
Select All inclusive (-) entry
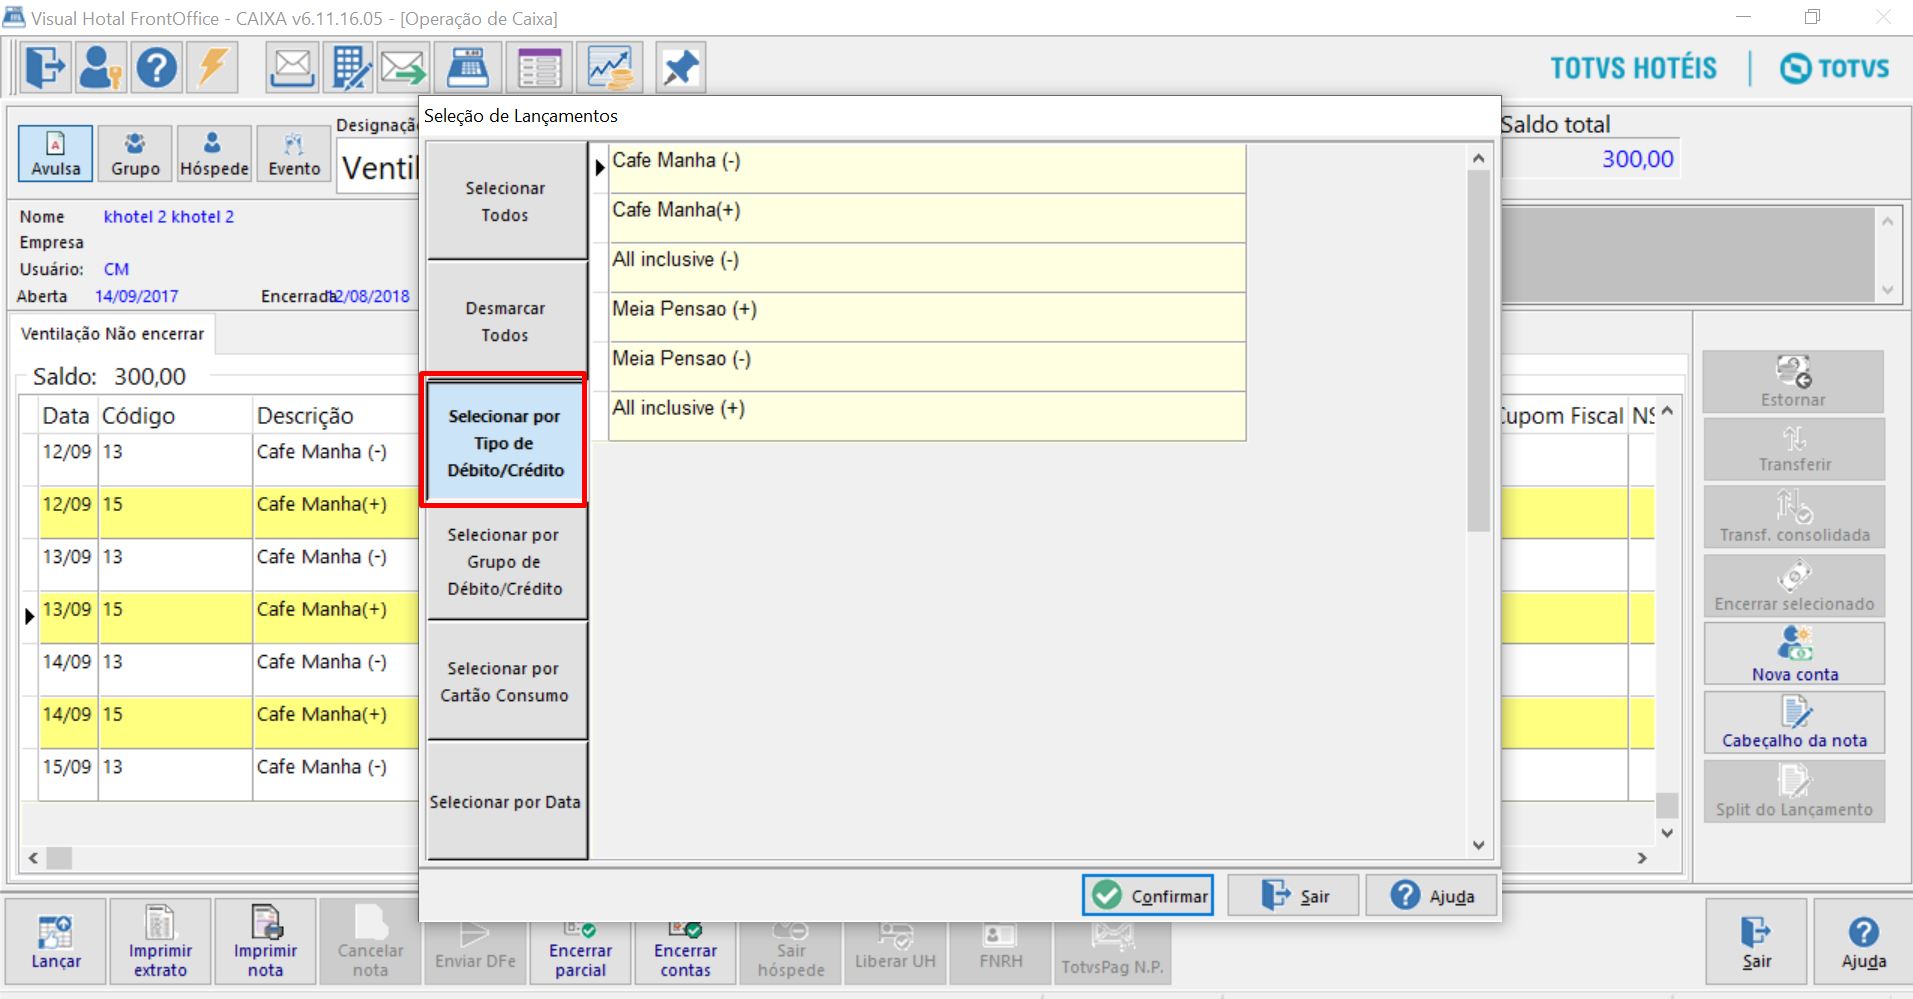[927, 267]
